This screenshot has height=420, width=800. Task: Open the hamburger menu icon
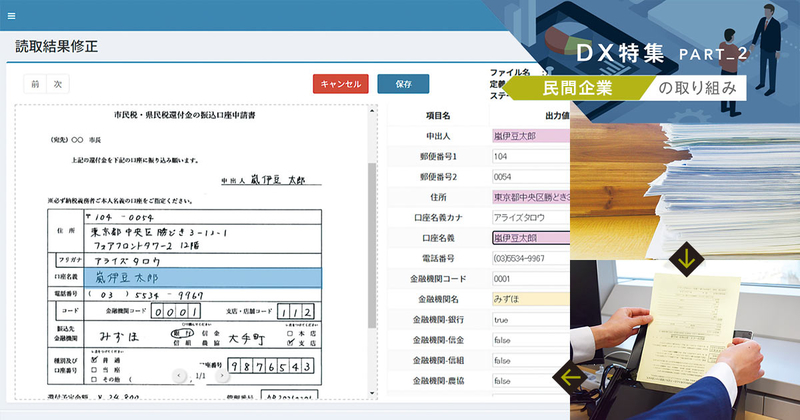[11, 16]
